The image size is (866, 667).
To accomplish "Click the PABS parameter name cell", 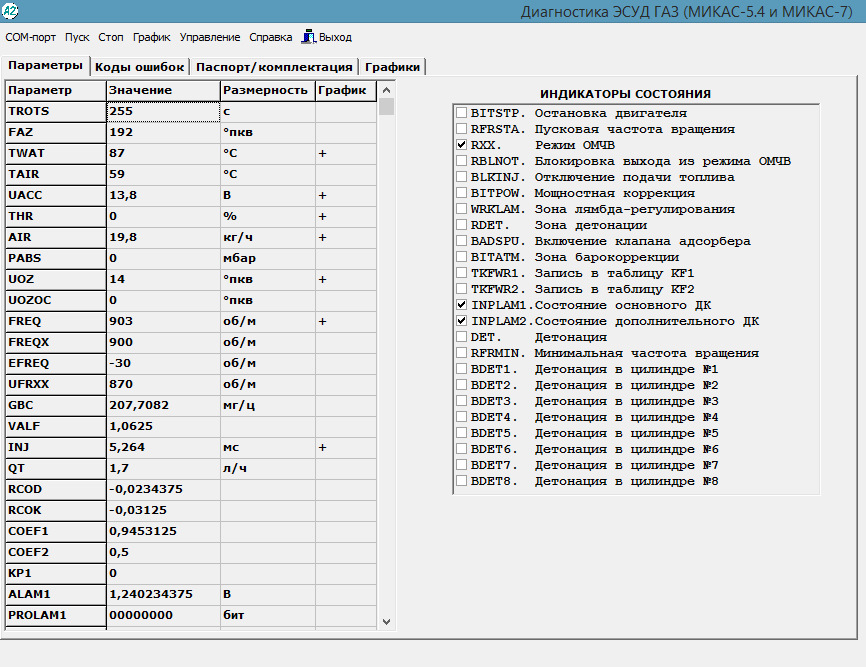I will coord(55,258).
